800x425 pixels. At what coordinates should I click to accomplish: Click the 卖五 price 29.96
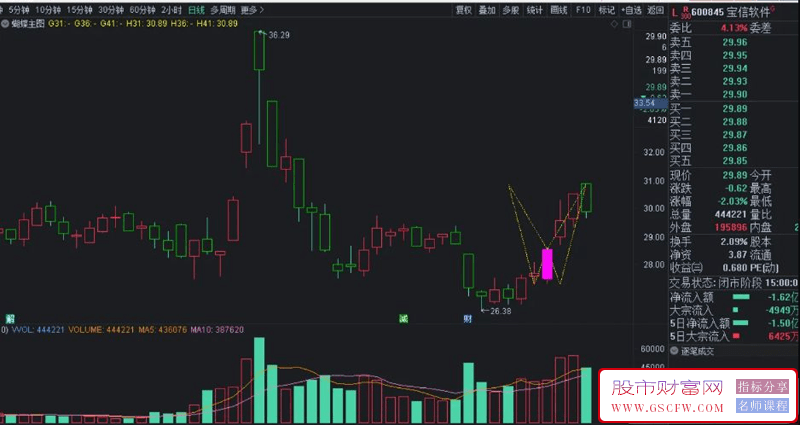tap(735, 42)
